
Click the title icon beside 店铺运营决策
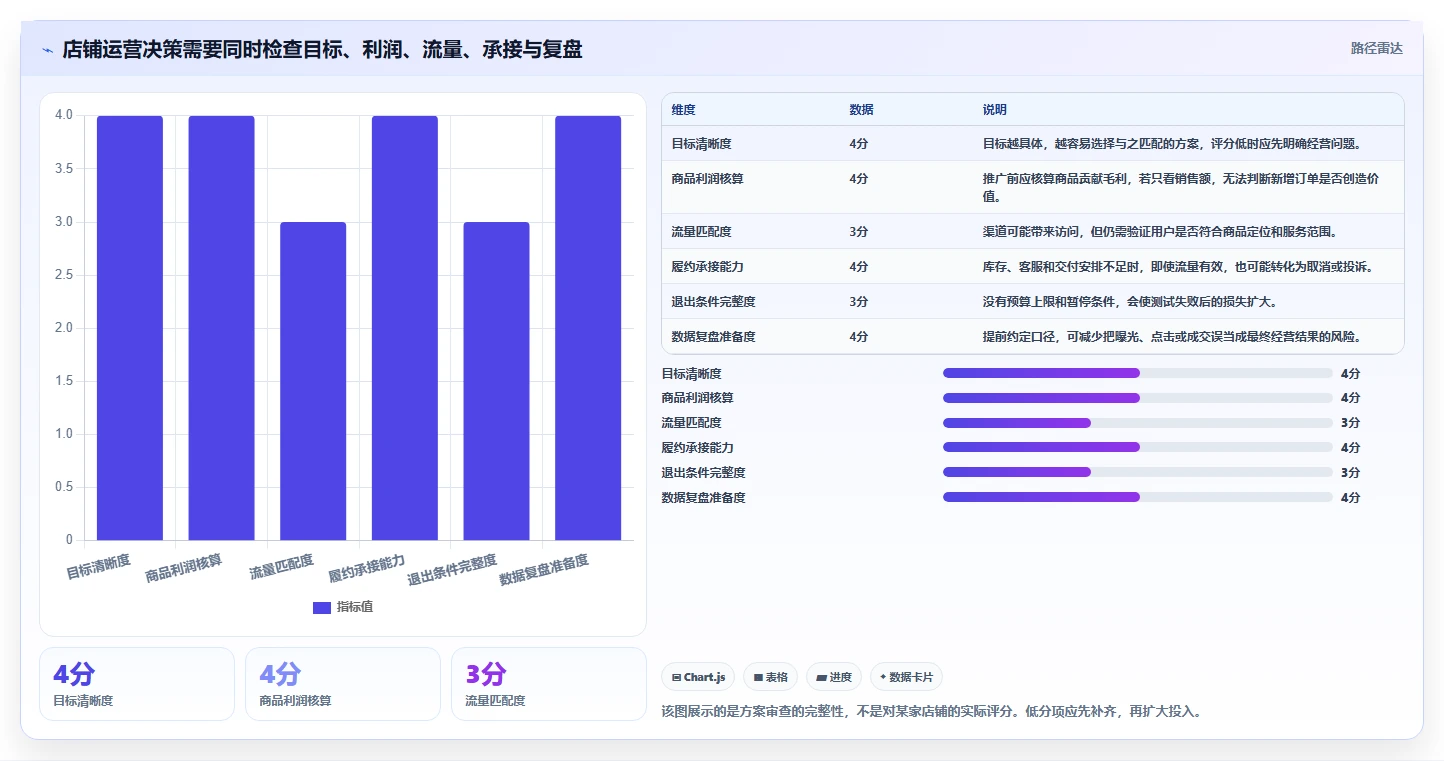pyautogui.click(x=47, y=50)
